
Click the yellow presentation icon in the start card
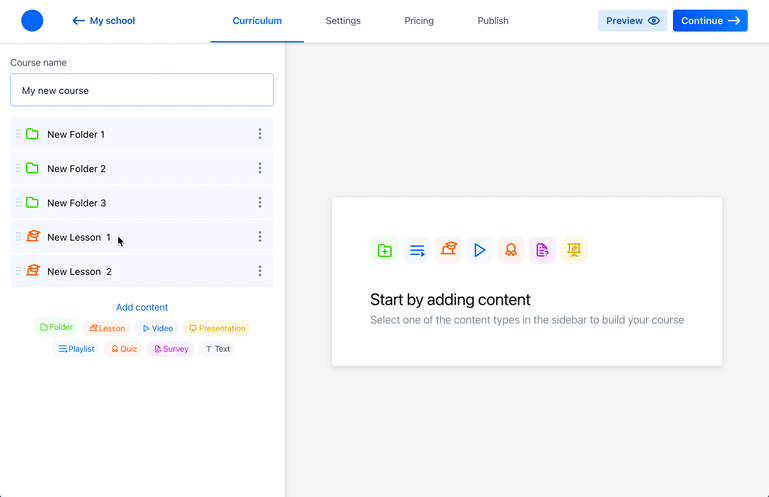click(574, 250)
